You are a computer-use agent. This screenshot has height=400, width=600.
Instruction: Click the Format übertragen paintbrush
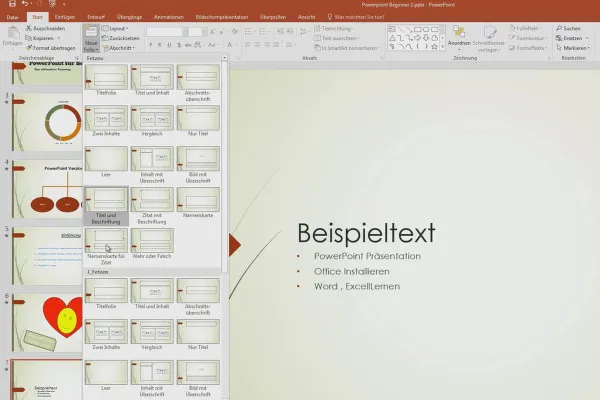(x=51, y=48)
